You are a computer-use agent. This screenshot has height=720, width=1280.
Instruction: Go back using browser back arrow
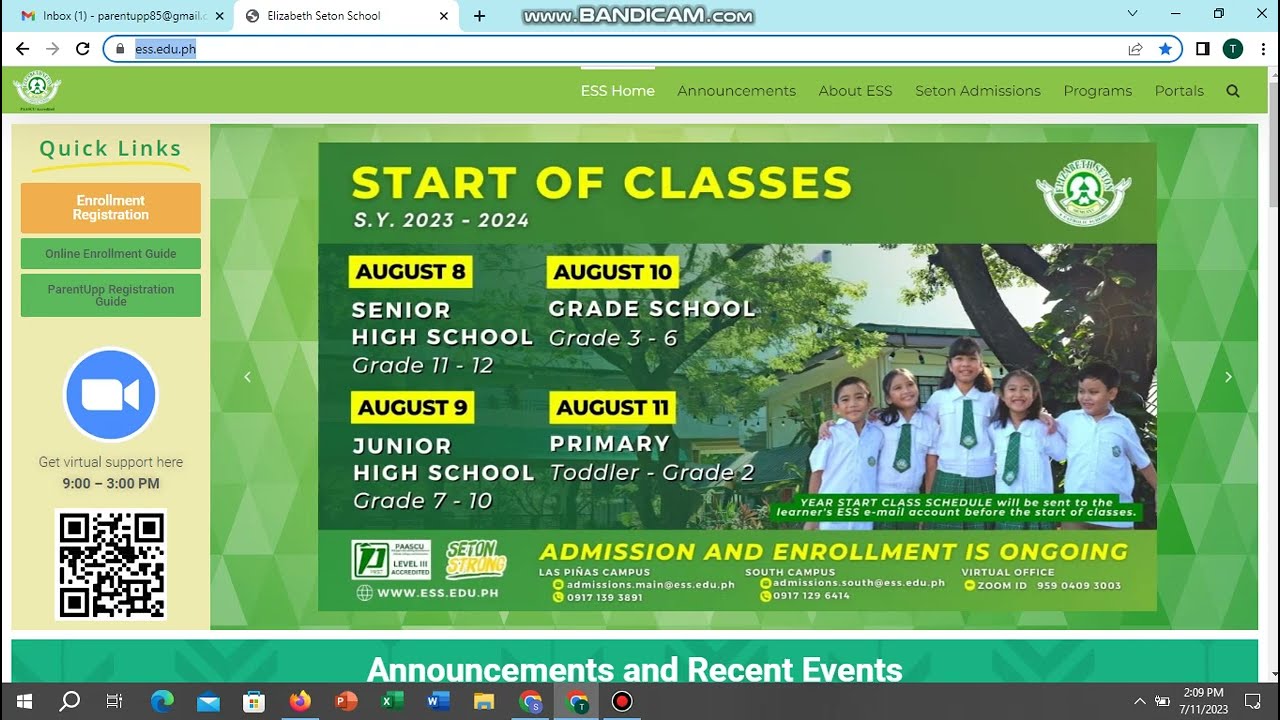tap(22, 48)
